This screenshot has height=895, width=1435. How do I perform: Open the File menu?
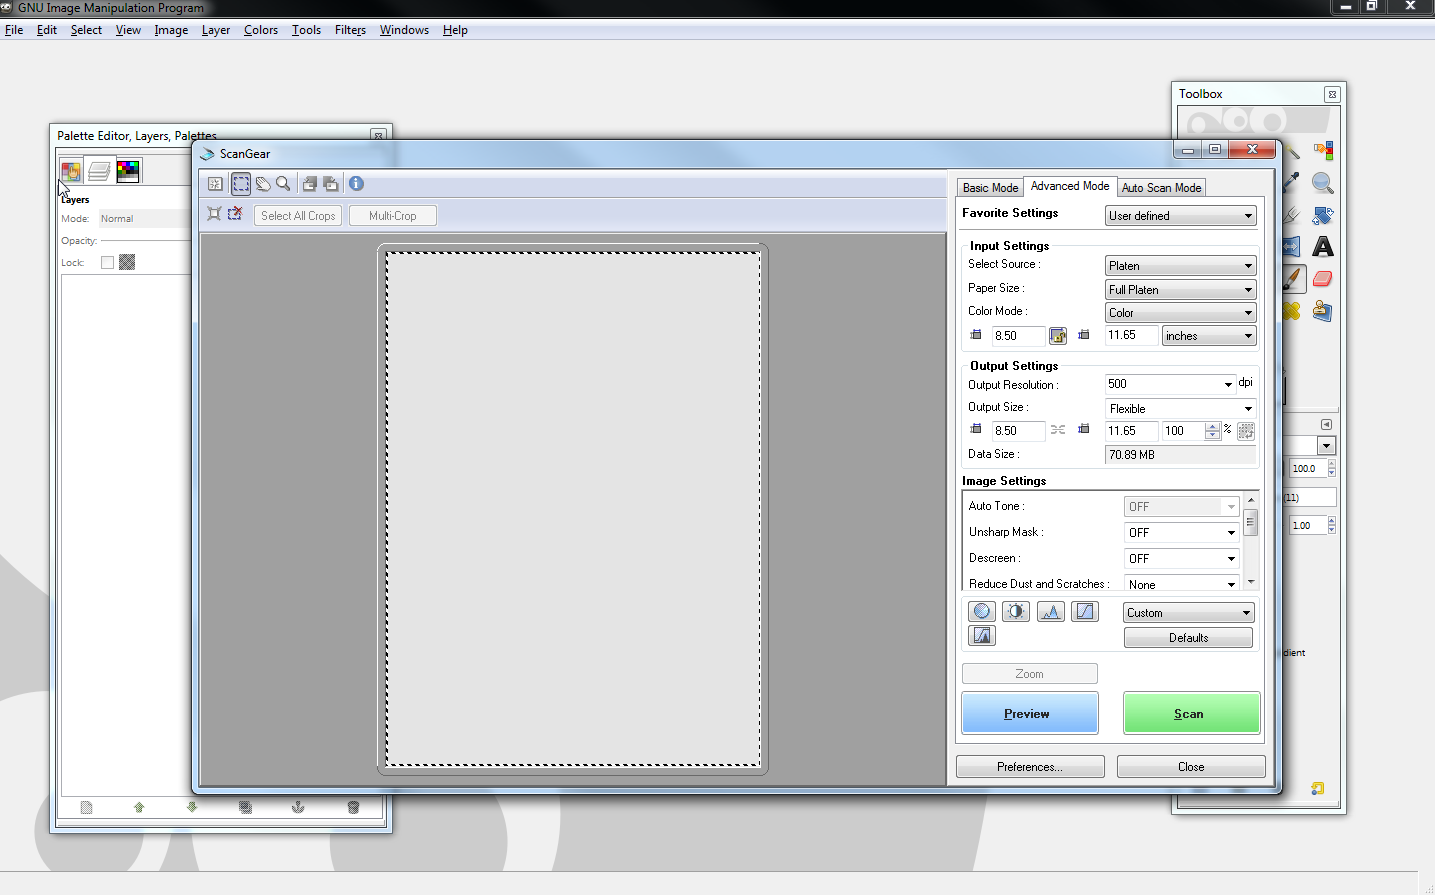14,30
